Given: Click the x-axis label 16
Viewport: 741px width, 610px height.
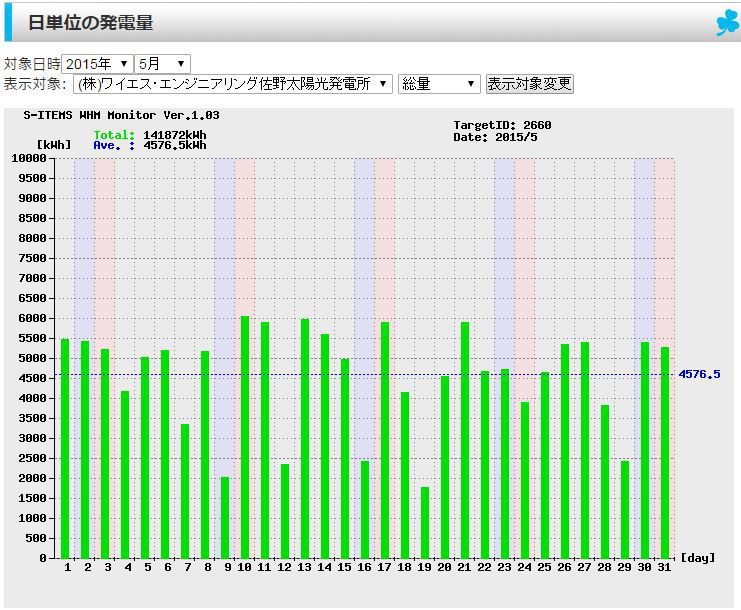Looking at the screenshot, I should point(364,567).
